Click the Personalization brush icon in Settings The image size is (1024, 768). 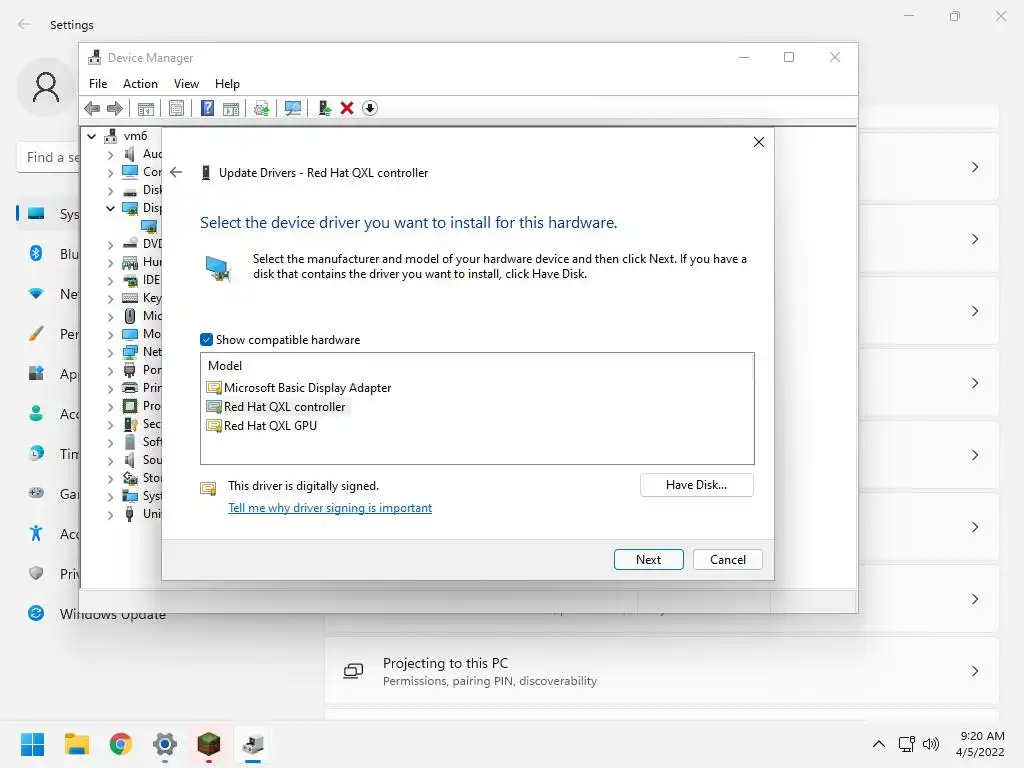[36, 334]
